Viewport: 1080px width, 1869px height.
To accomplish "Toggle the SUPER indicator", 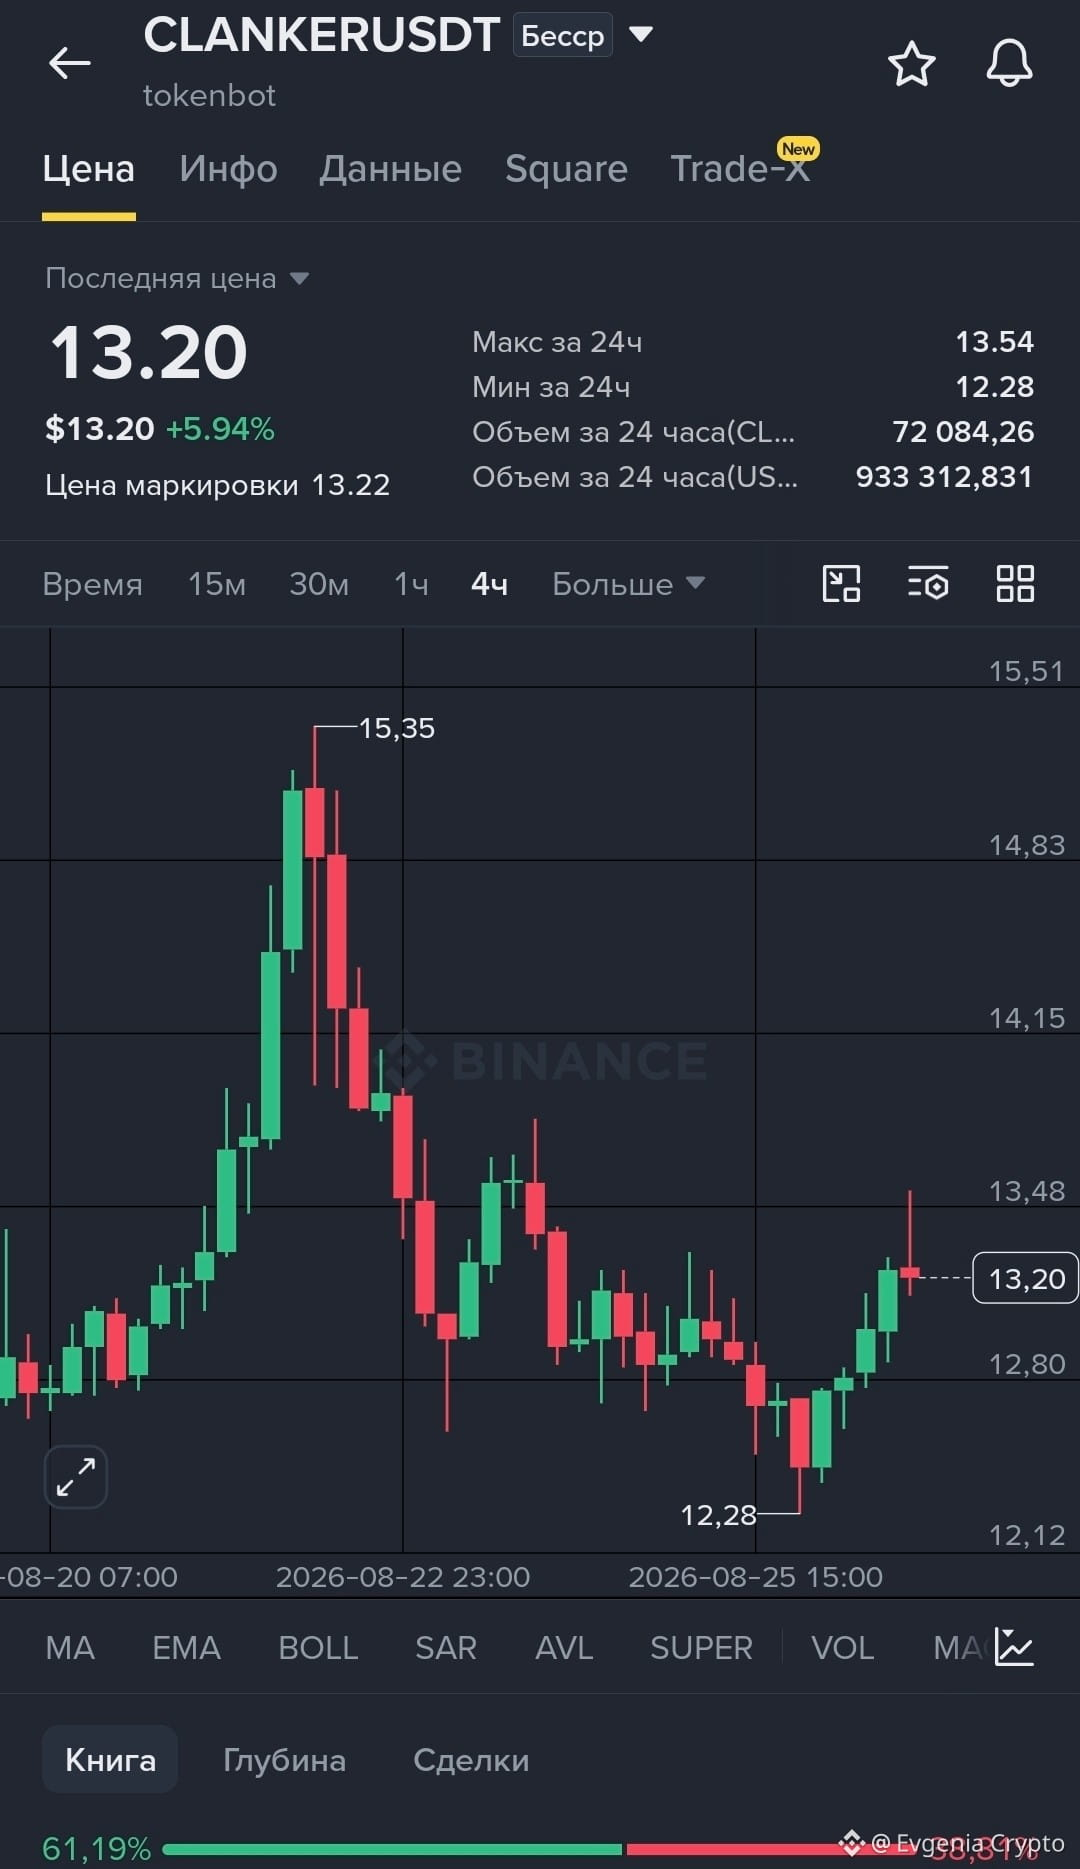I will (701, 1647).
